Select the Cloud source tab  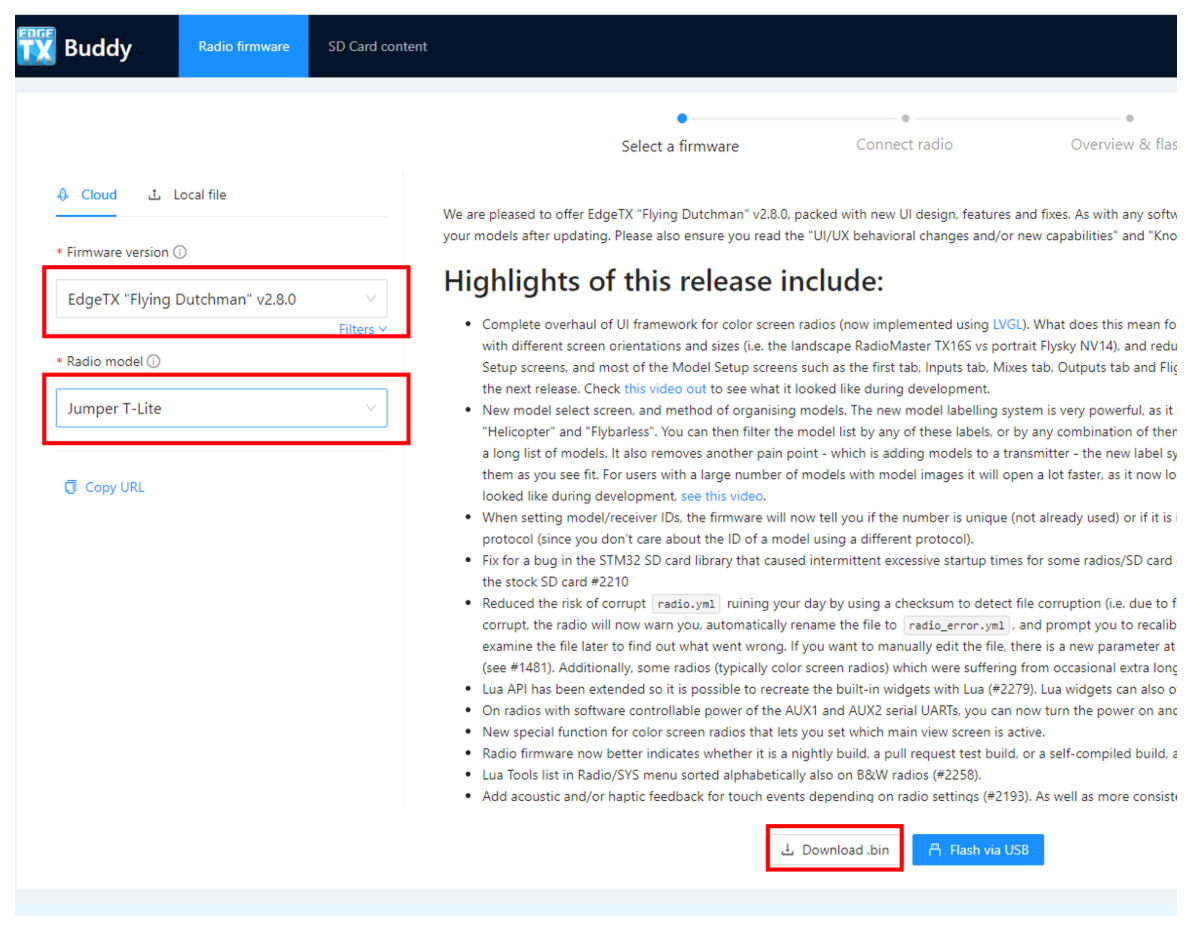[87, 195]
